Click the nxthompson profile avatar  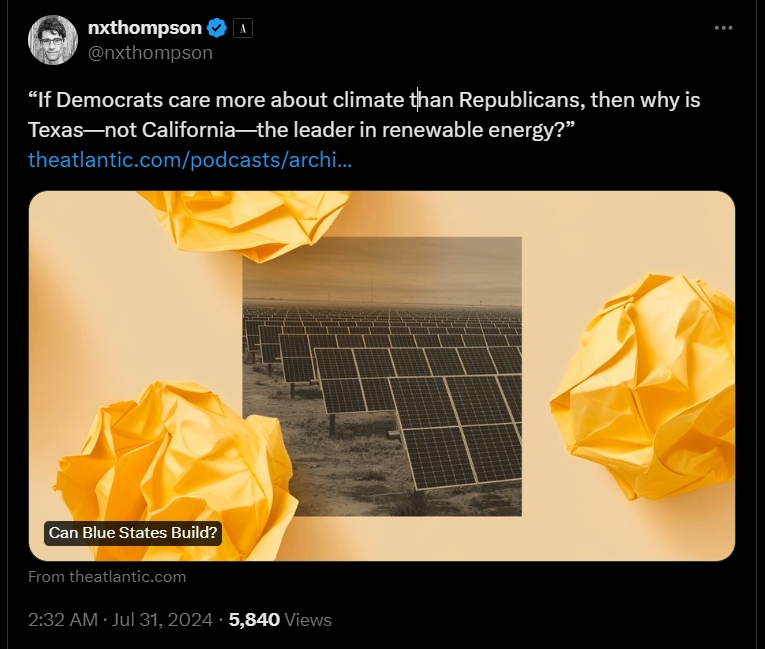(x=54, y=40)
